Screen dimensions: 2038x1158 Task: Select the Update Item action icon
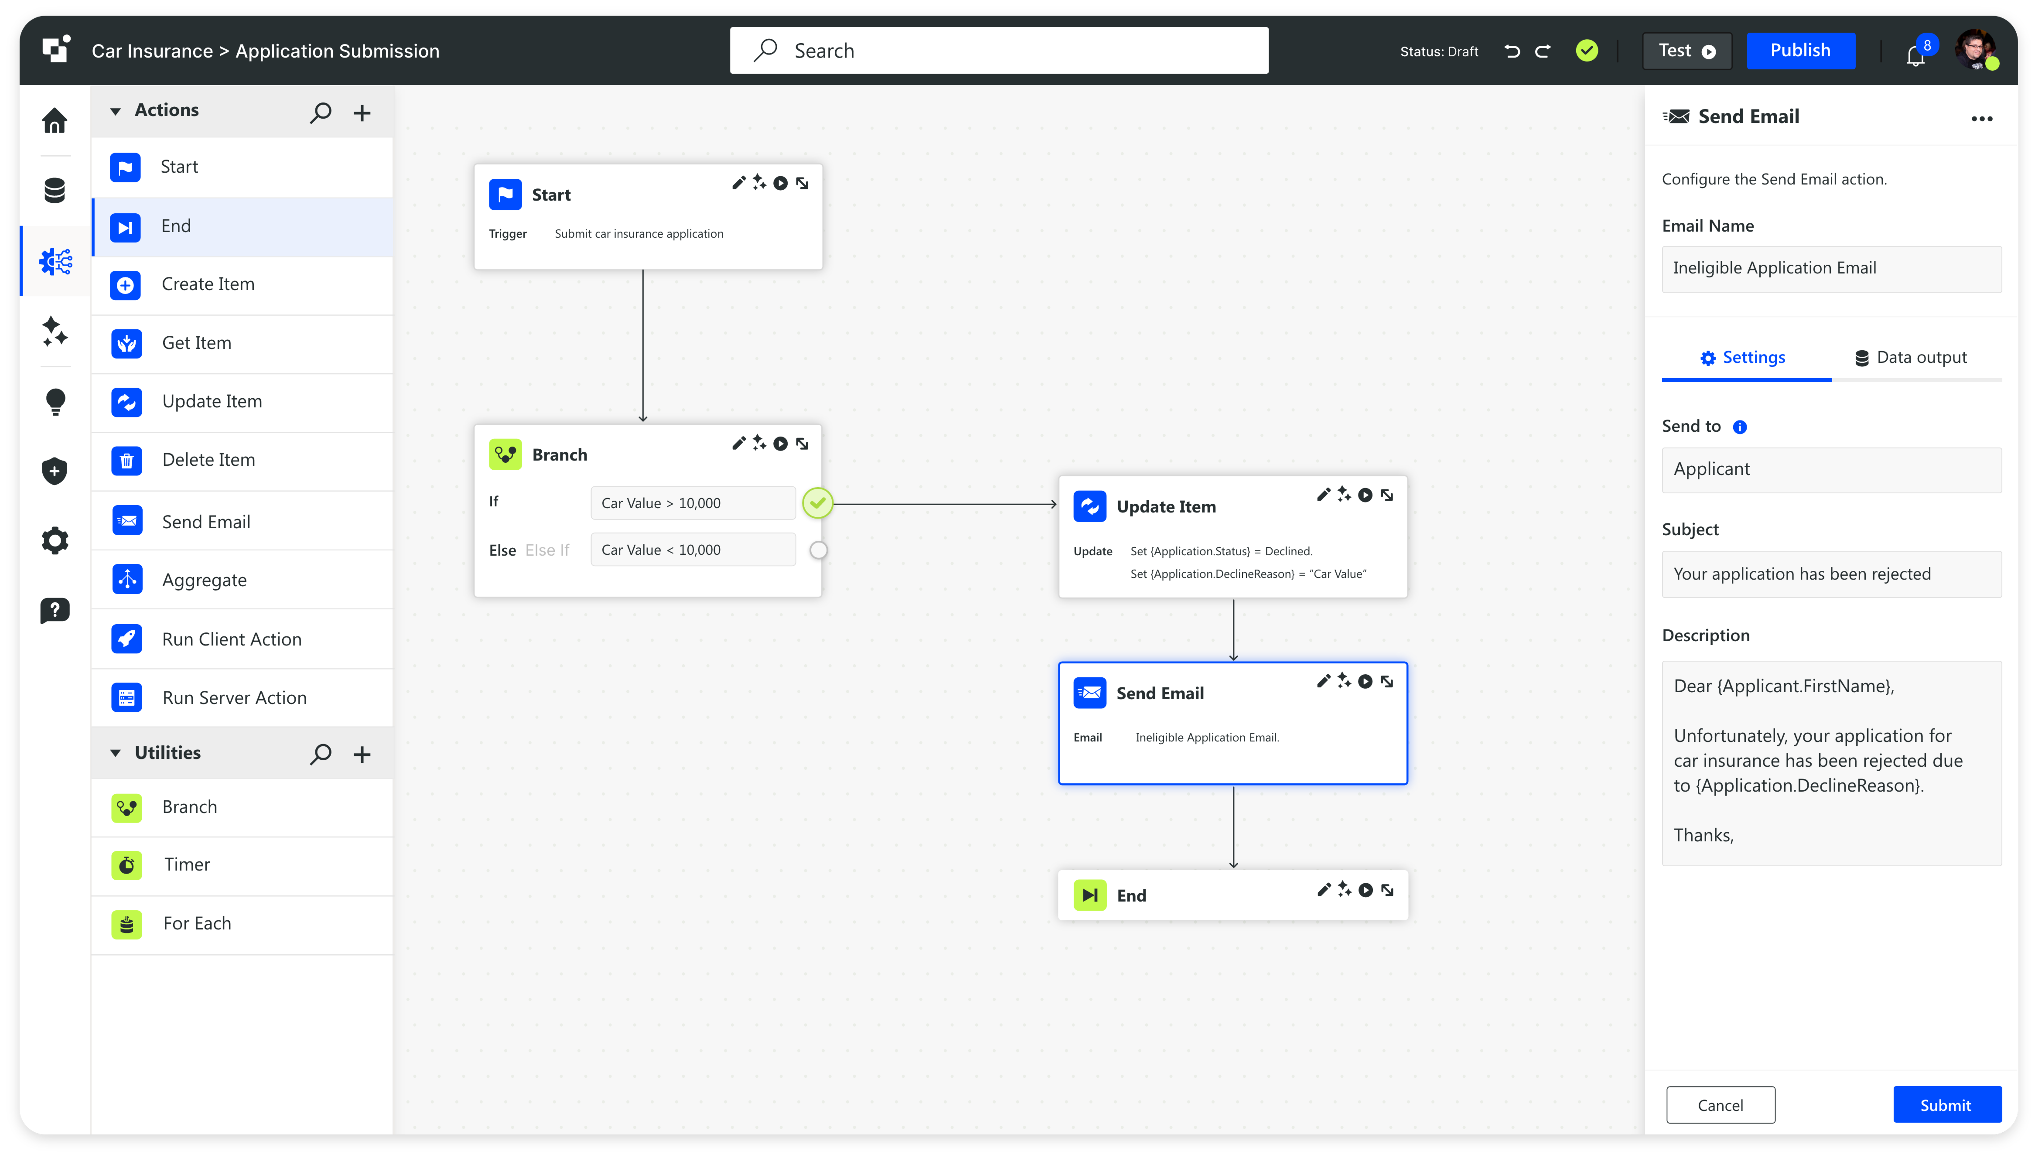[x=1090, y=505]
